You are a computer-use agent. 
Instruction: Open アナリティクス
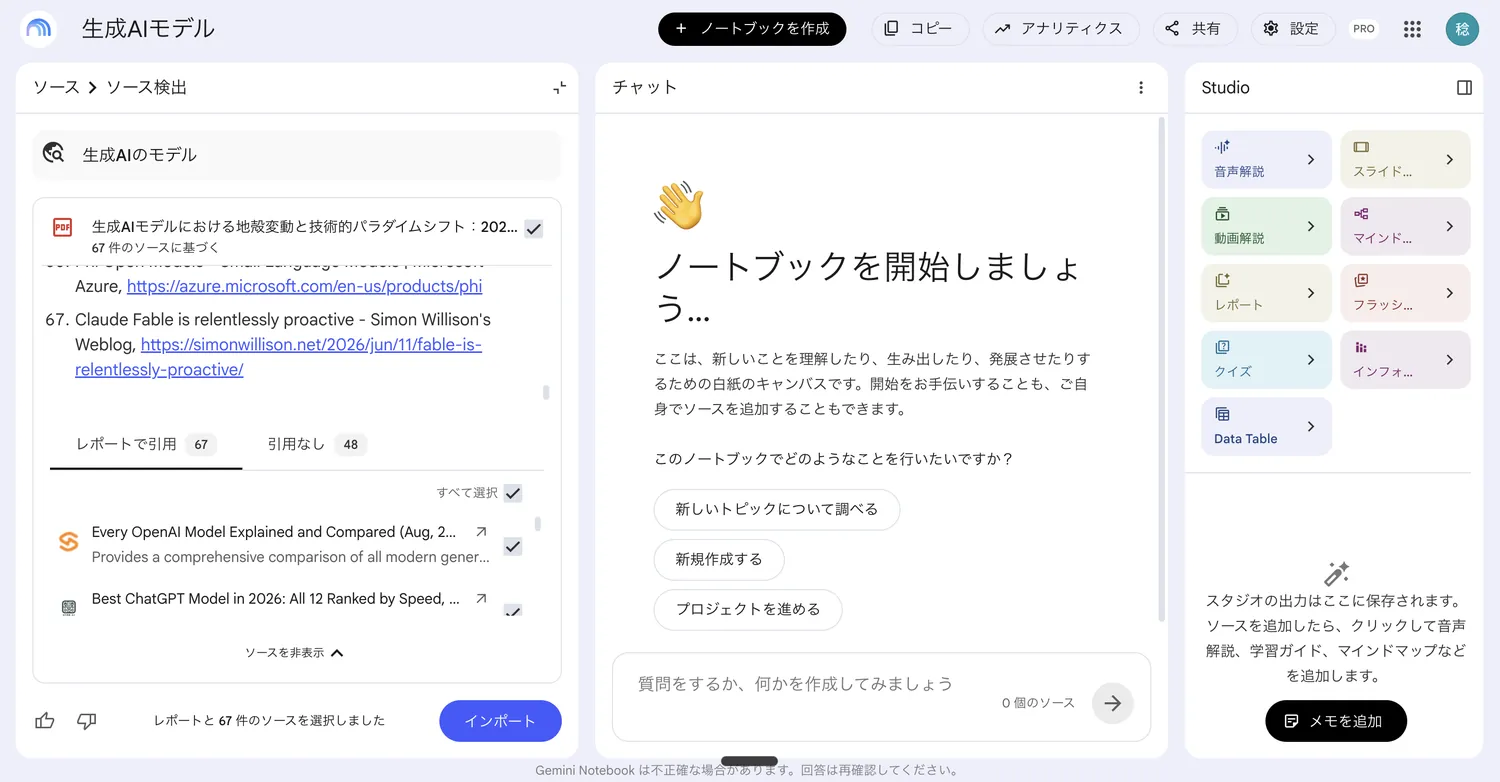(1060, 29)
